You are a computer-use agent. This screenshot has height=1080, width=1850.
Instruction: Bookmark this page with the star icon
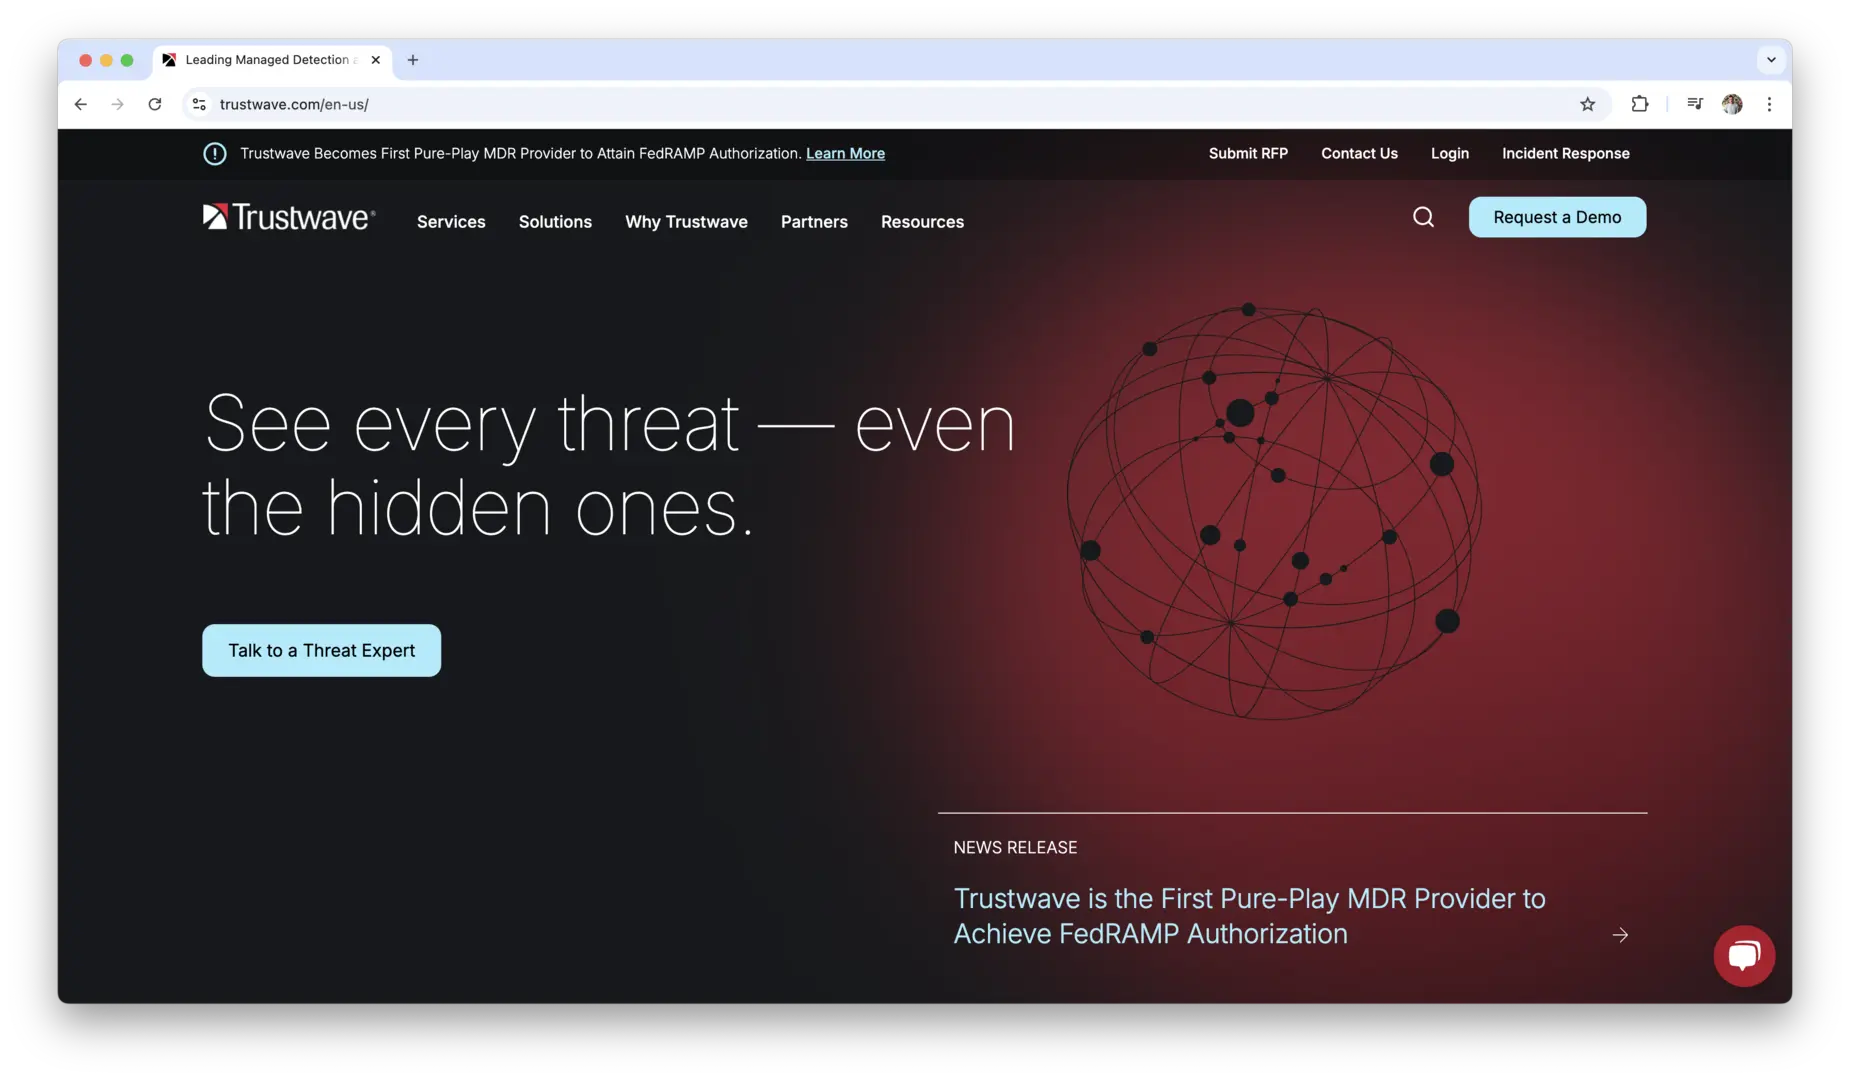(x=1587, y=104)
